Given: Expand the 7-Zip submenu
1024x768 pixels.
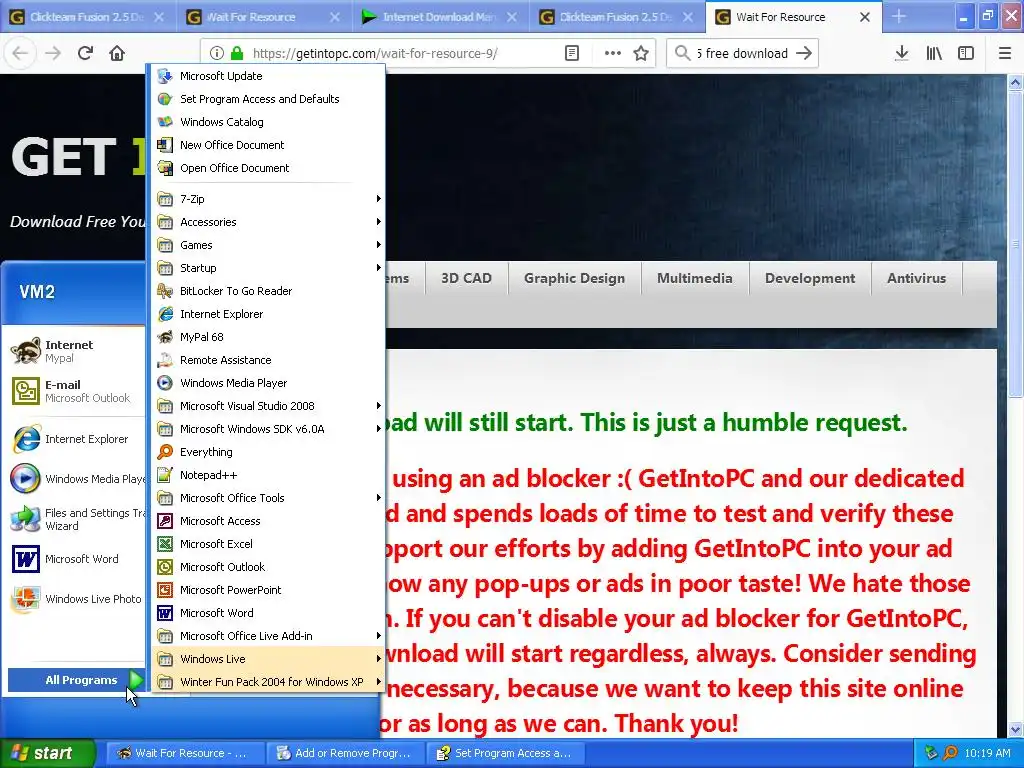Looking at the screenshot, I should [x=268, y=199].
